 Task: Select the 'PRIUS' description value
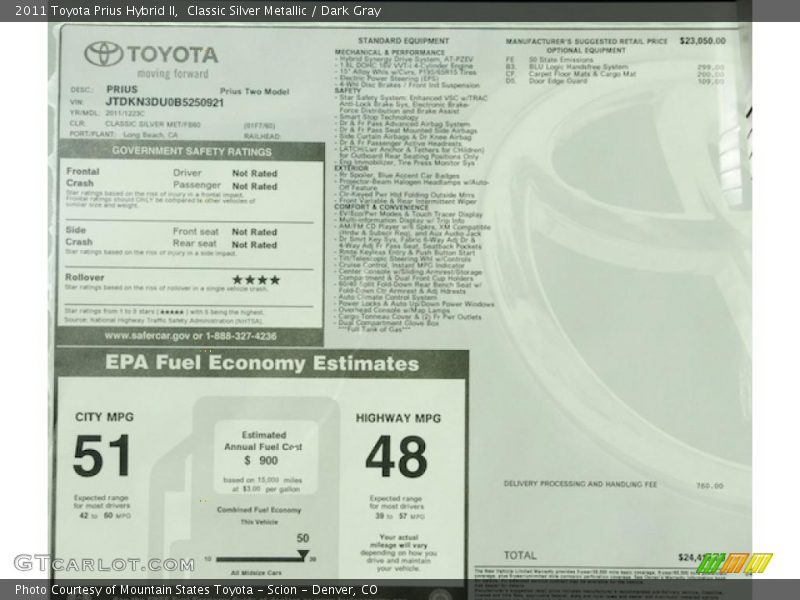122,89
